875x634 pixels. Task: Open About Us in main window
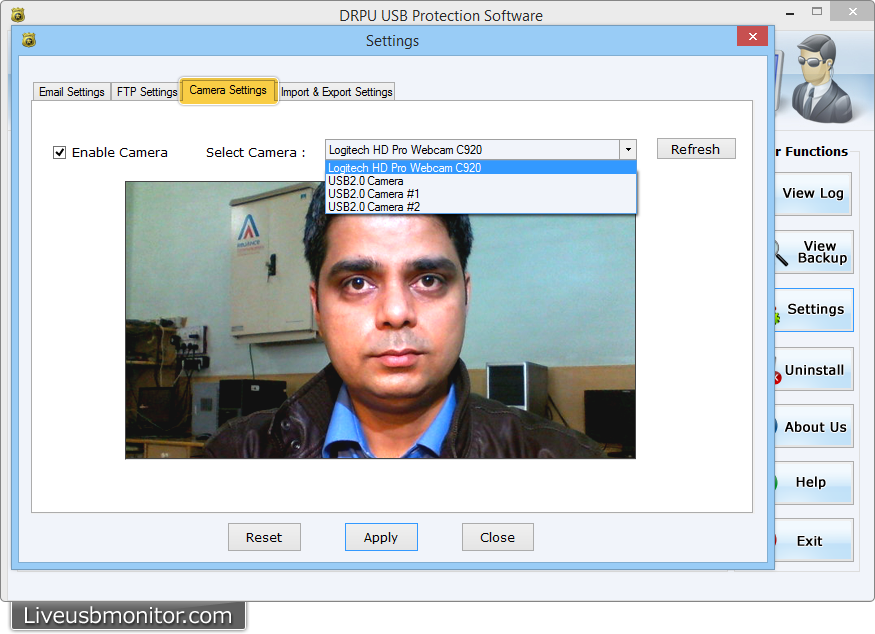pos(814,426)
